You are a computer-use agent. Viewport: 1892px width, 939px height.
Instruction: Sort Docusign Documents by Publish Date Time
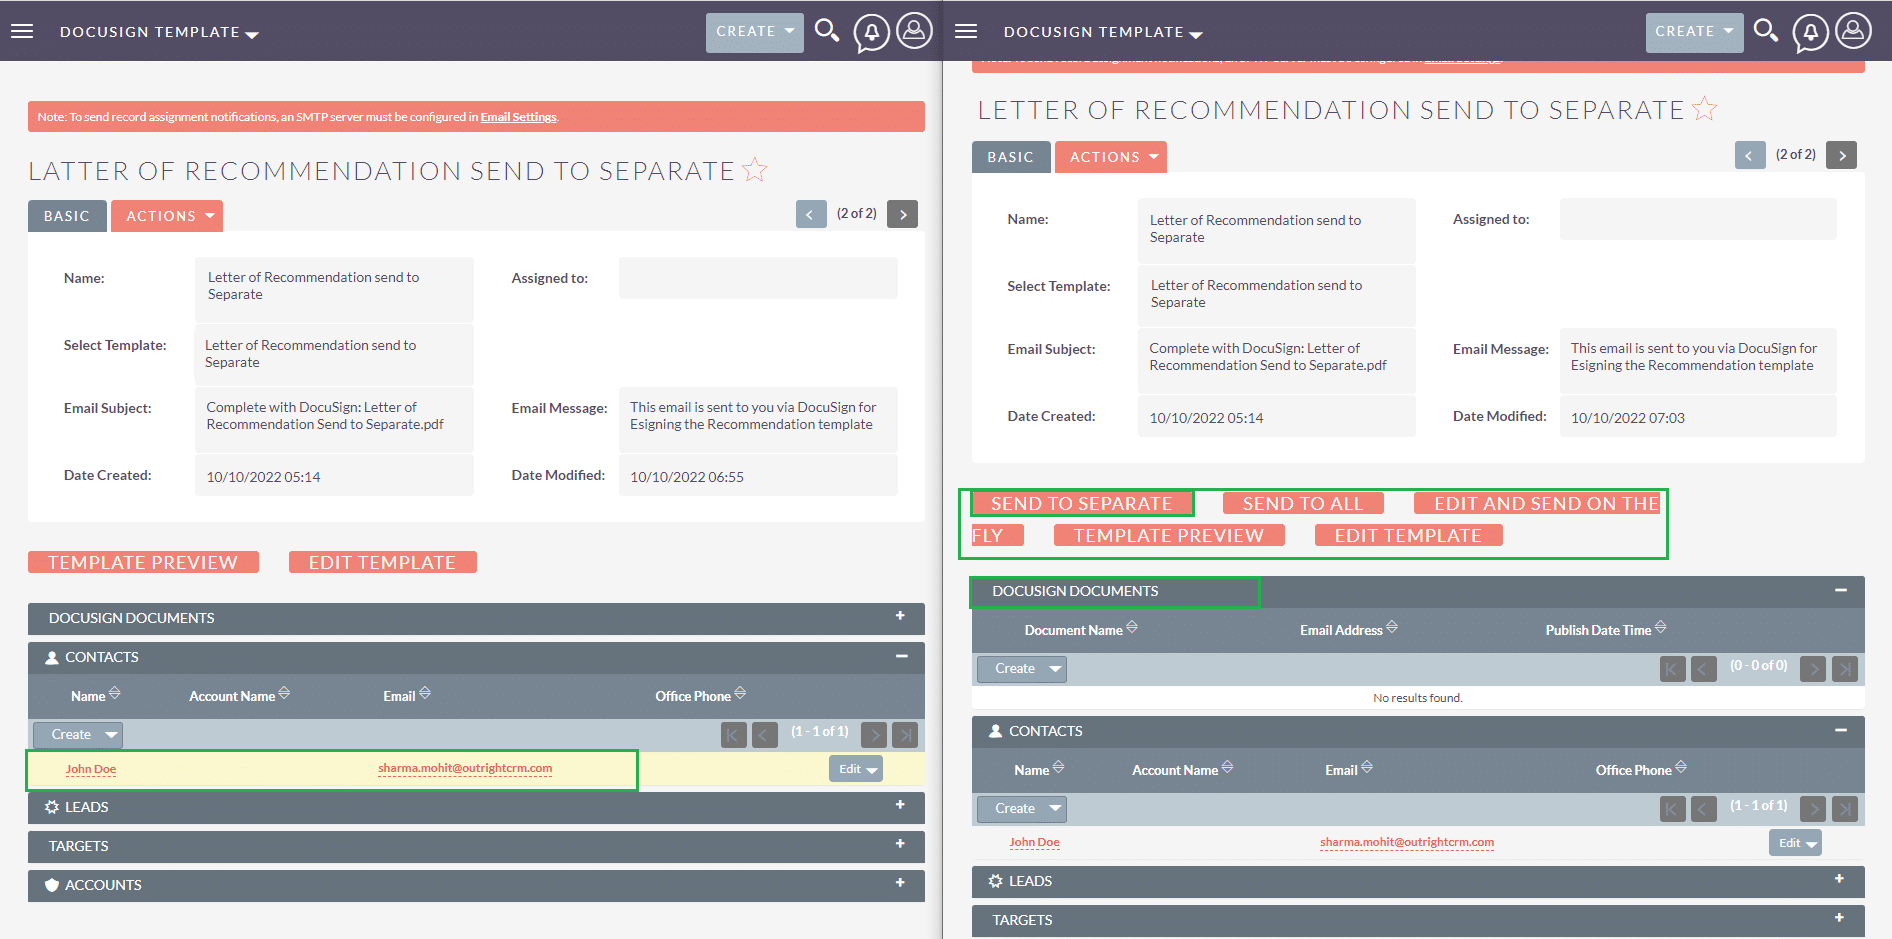pos(1660,627)
